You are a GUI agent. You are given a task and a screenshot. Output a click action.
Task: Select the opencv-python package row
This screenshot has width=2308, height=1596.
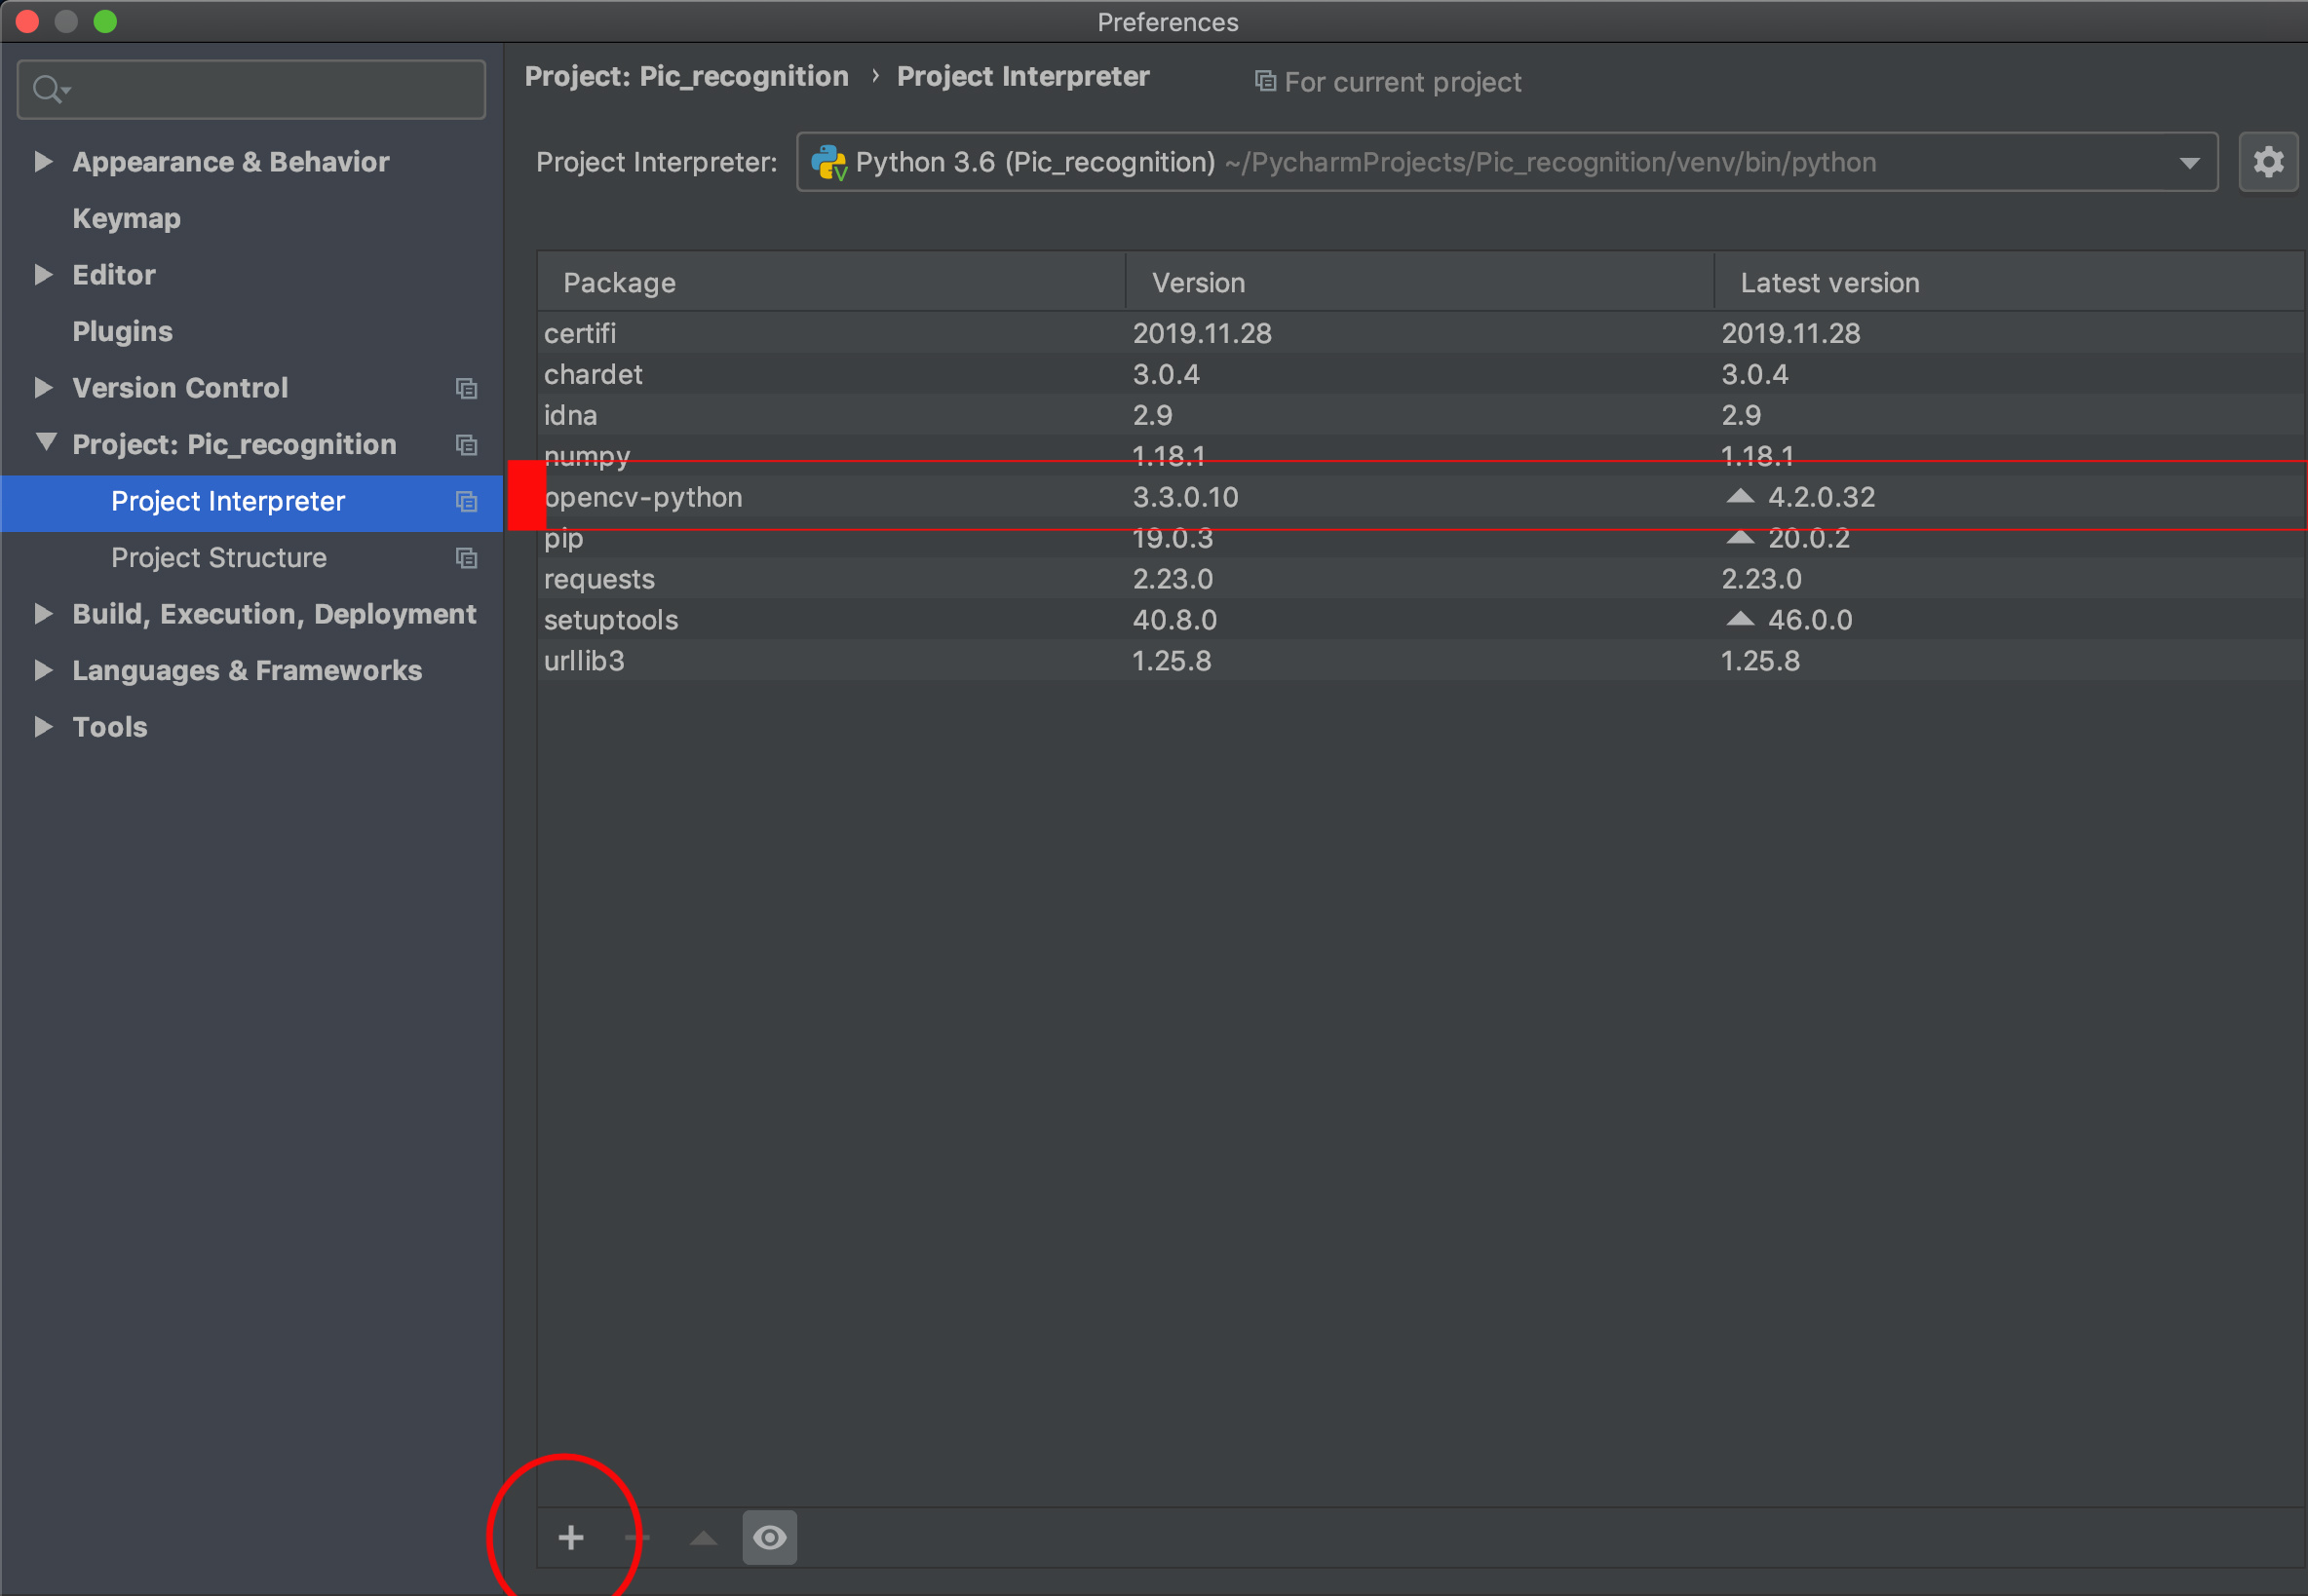click(1421, 497)
